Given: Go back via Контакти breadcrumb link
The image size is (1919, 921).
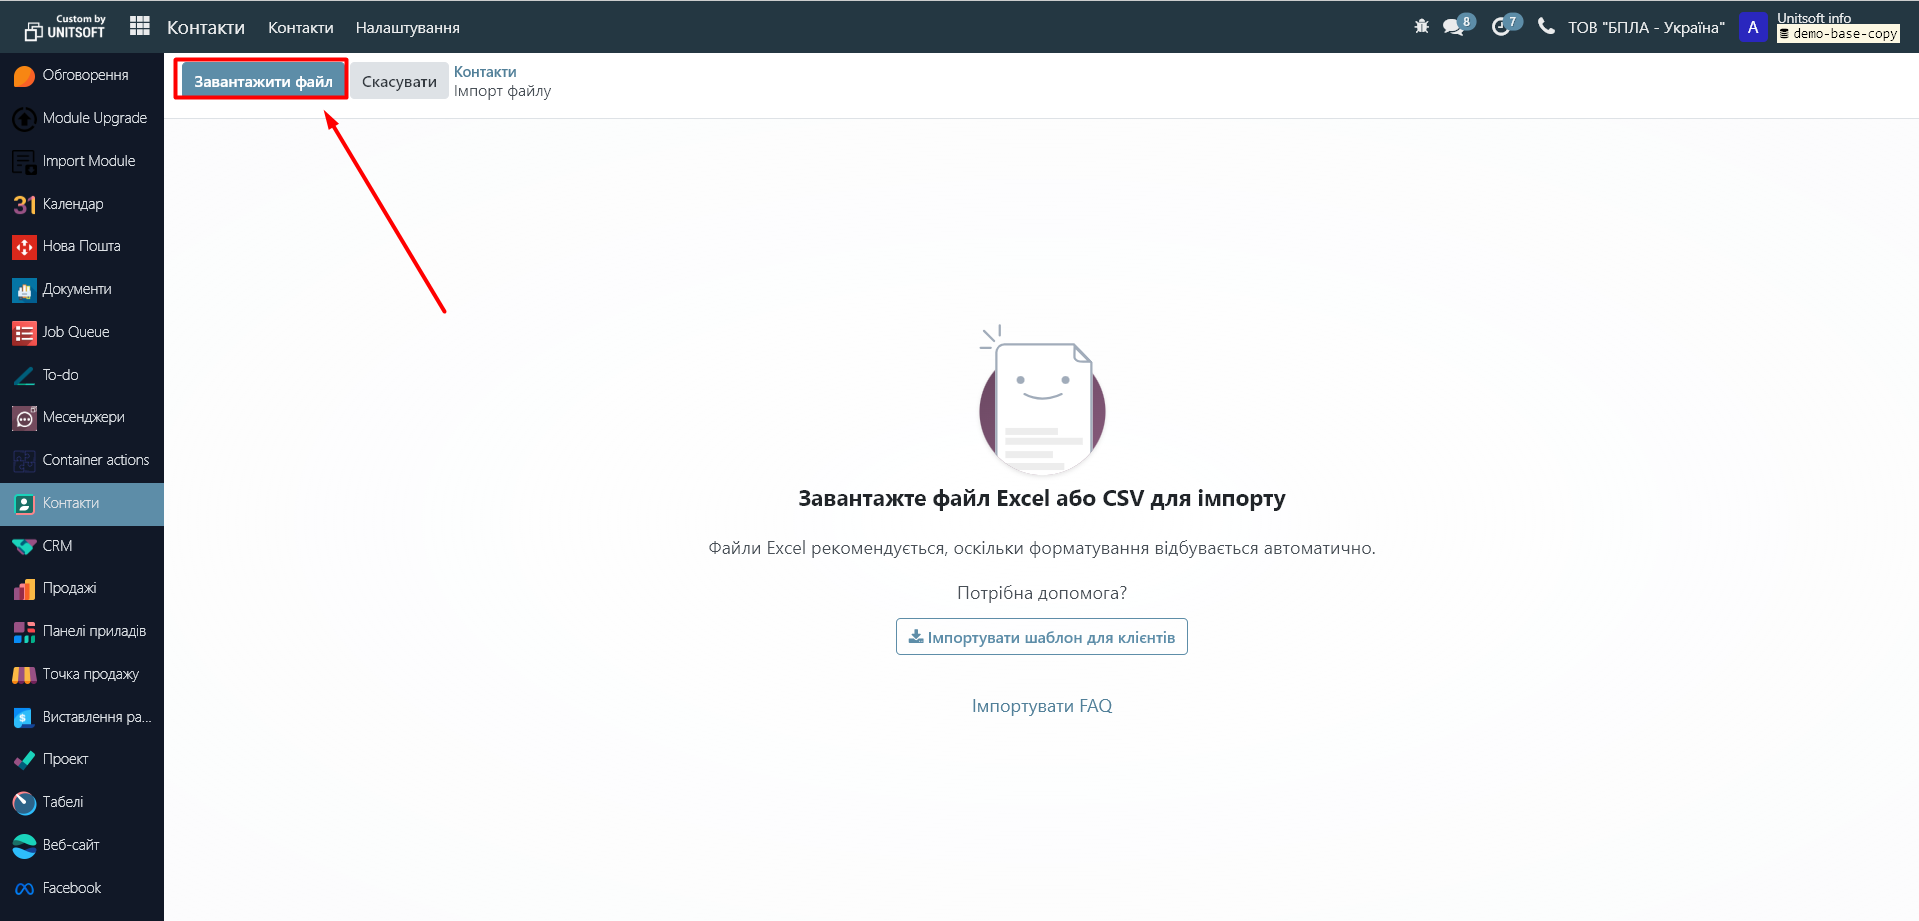Looking at the screenshot, I should coord(485,72).
